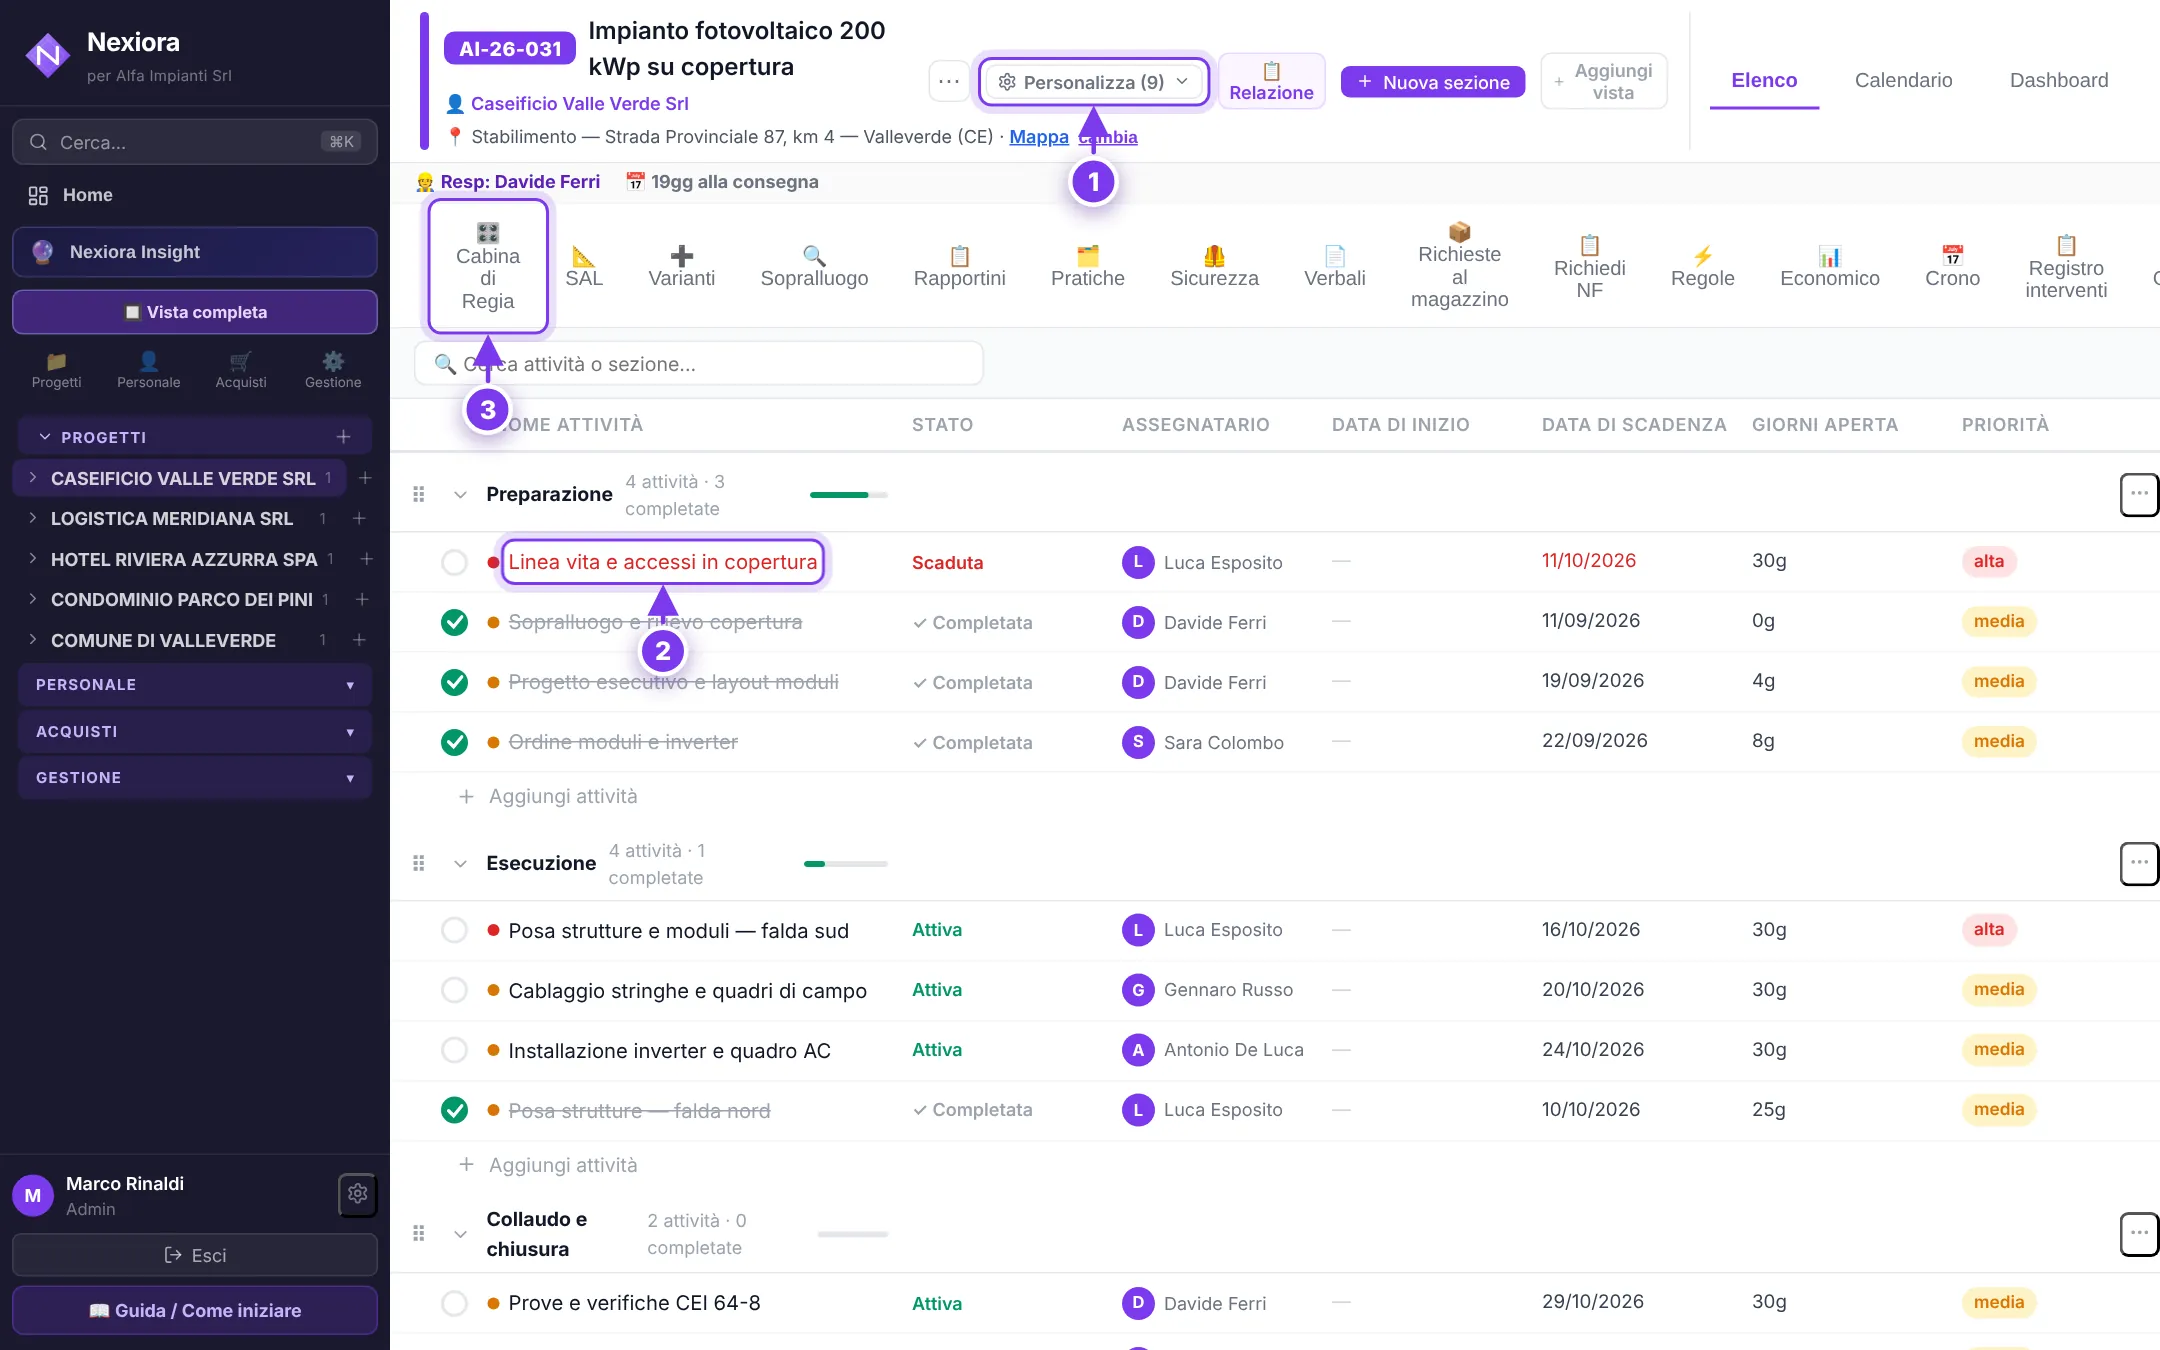Open the three-dots project menu

[949, 81]
